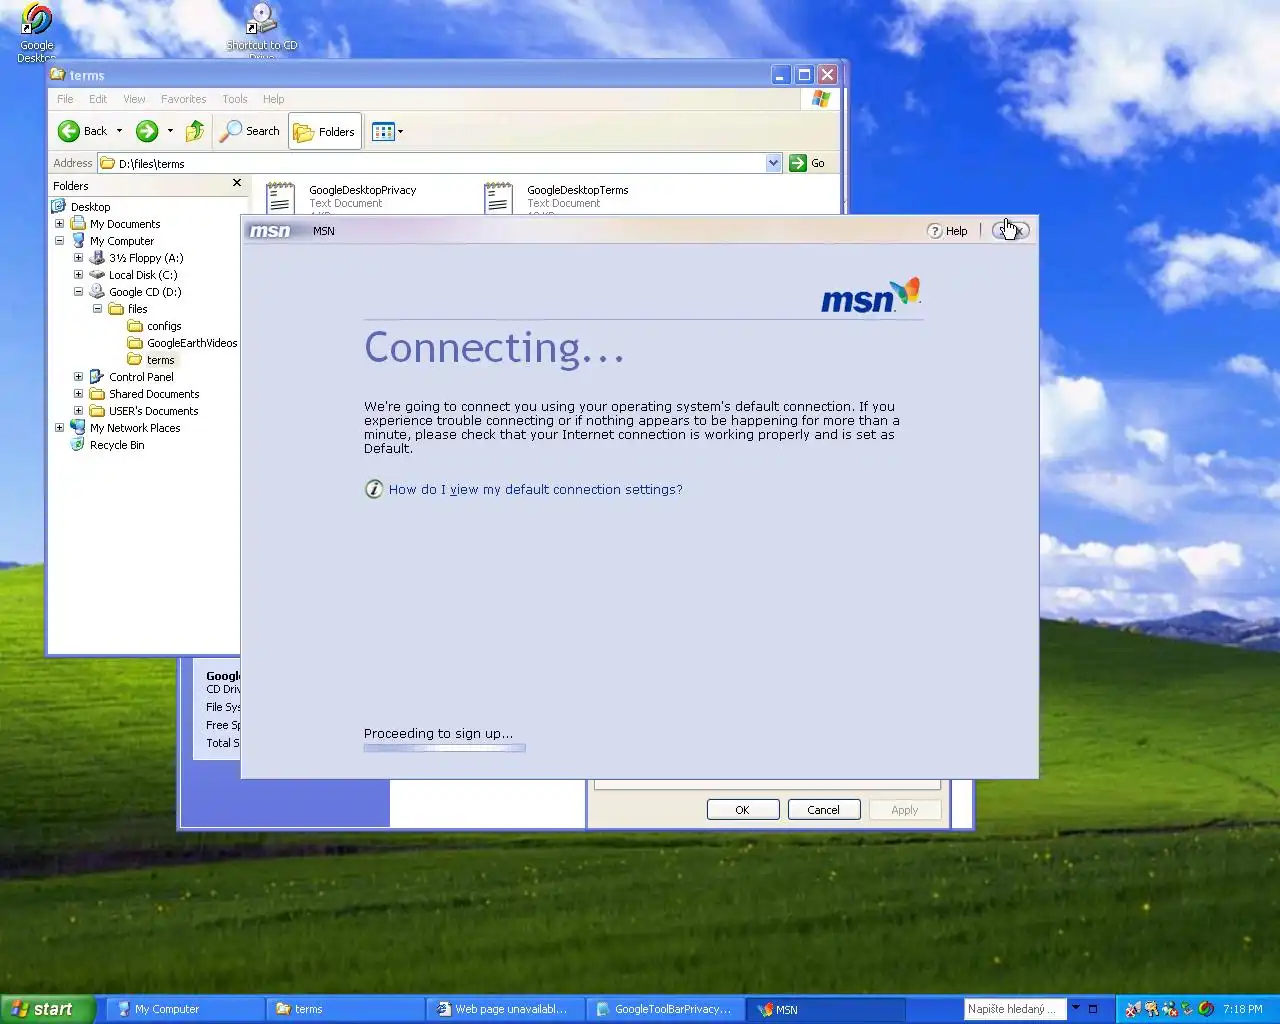Click the Start button

[48, 1009]
